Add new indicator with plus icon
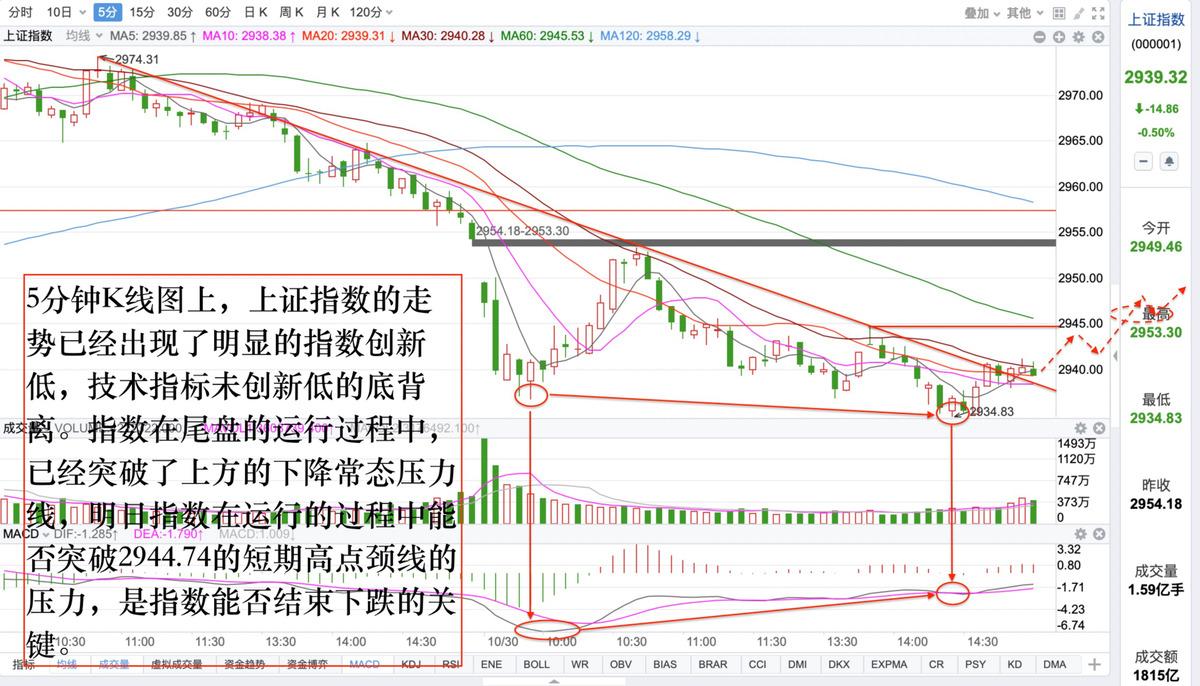The height and width of the screenshot is (686, 1200). pos(1094,664)
